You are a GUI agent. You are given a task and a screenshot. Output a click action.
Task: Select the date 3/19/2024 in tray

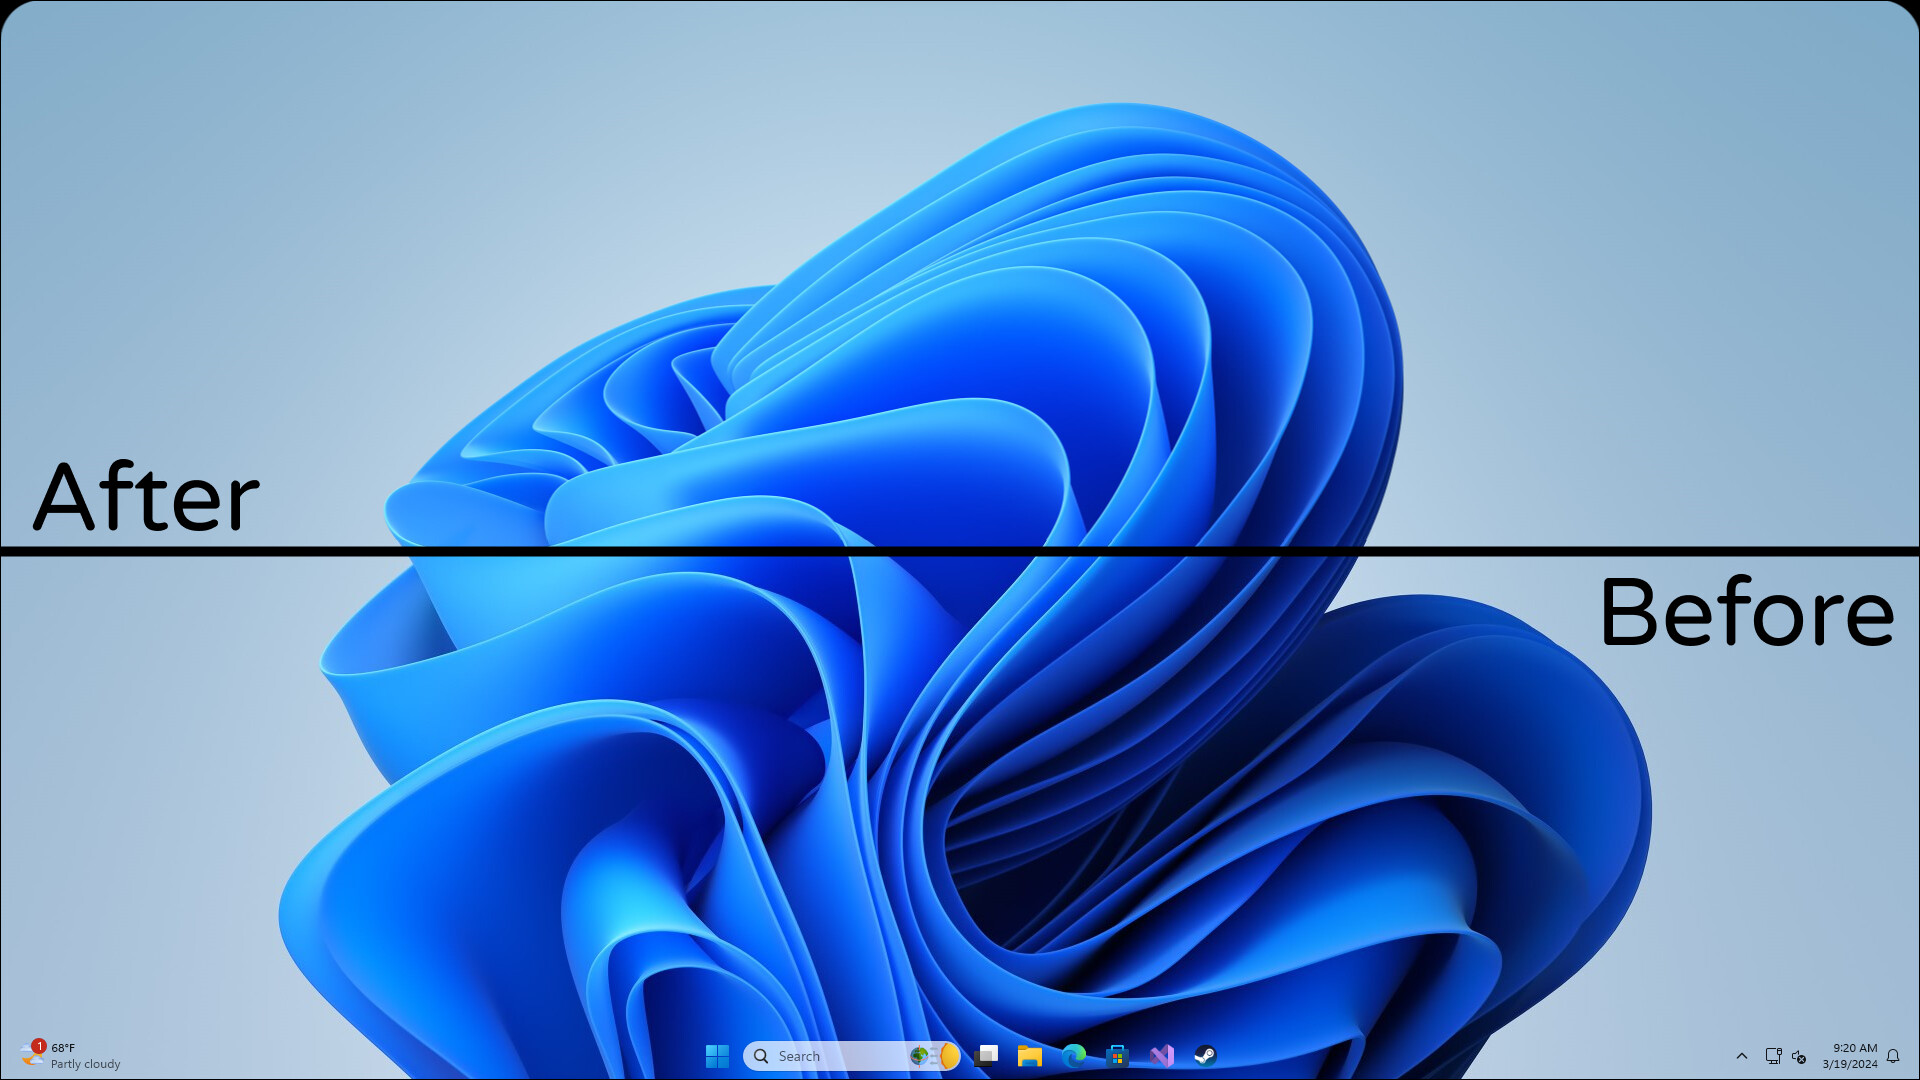tap(1852, 1063)
